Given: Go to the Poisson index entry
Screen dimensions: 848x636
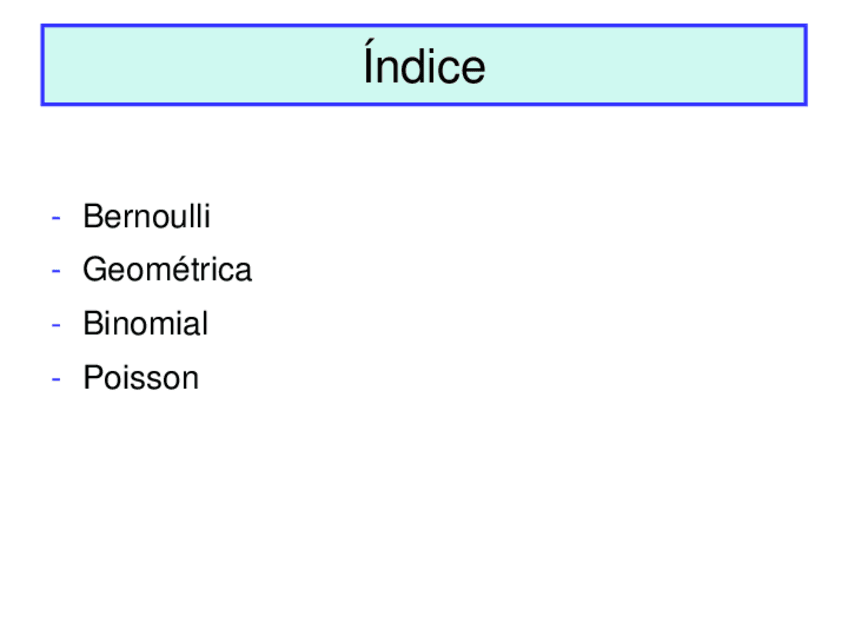Looking at the screenshot, I should tap(141, 378).
